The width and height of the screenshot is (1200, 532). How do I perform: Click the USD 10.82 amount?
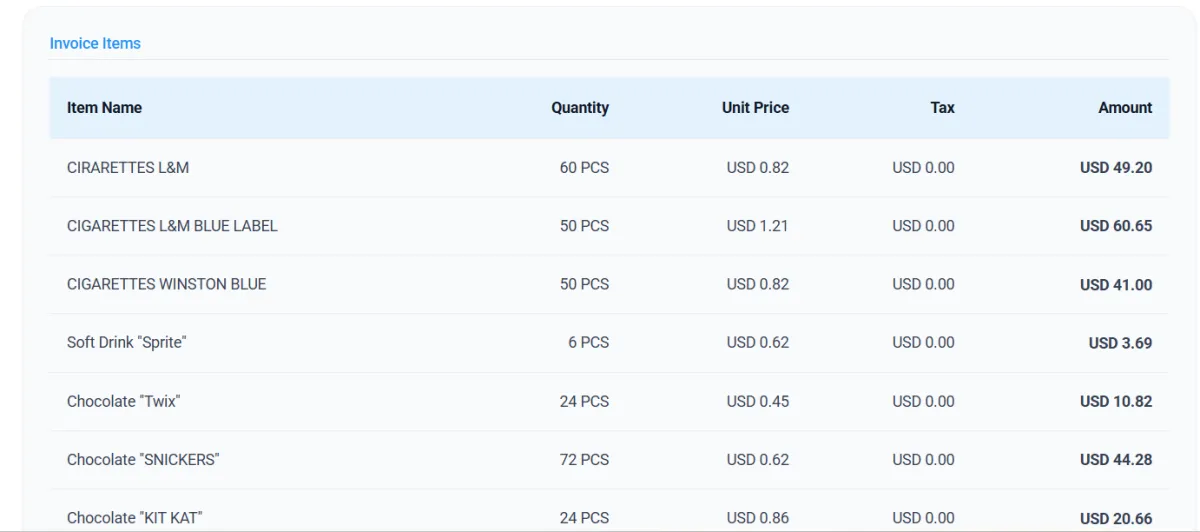coord(1116,401)
